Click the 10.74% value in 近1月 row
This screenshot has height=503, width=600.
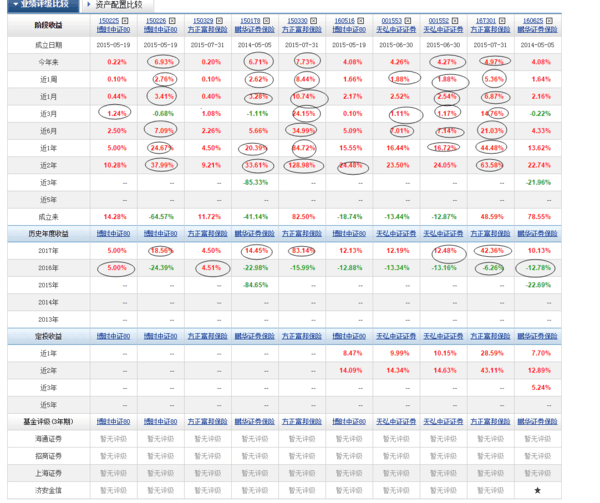304,96
